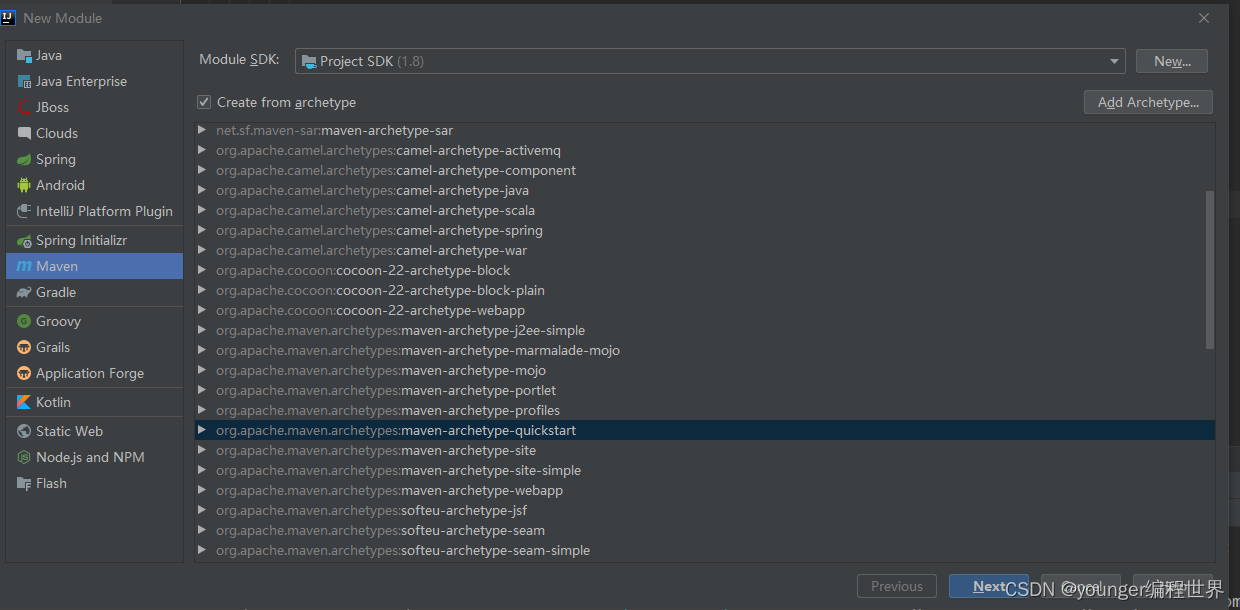Viewport: 1240px width, 610px height.
Task: Select Kotlin module type
Action: [x=95, y=402]
